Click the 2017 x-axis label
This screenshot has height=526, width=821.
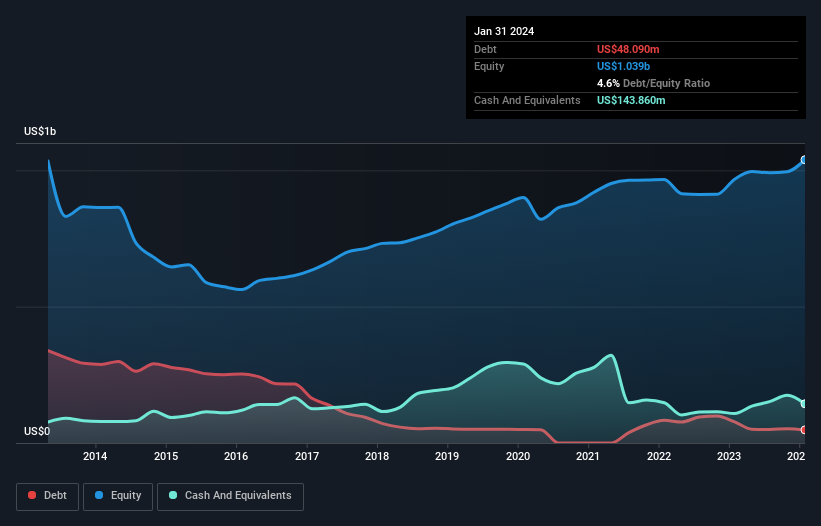click(x=307, y=456)
